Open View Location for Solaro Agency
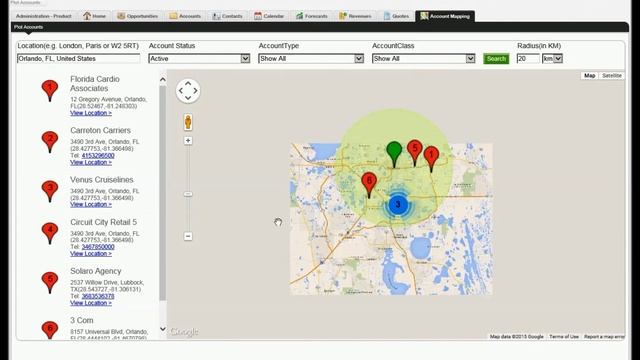Viewport: 640px width, 360px height. [x=91, y=303]
